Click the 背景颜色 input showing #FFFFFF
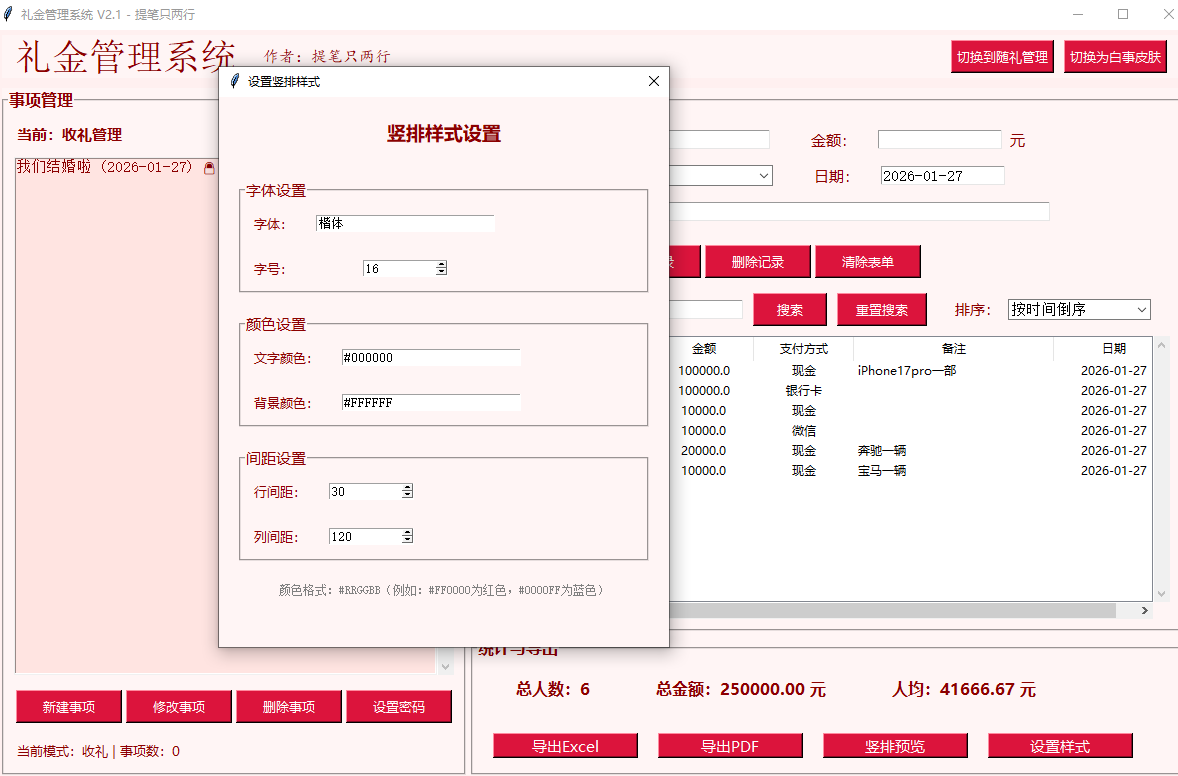 point(430,401)
